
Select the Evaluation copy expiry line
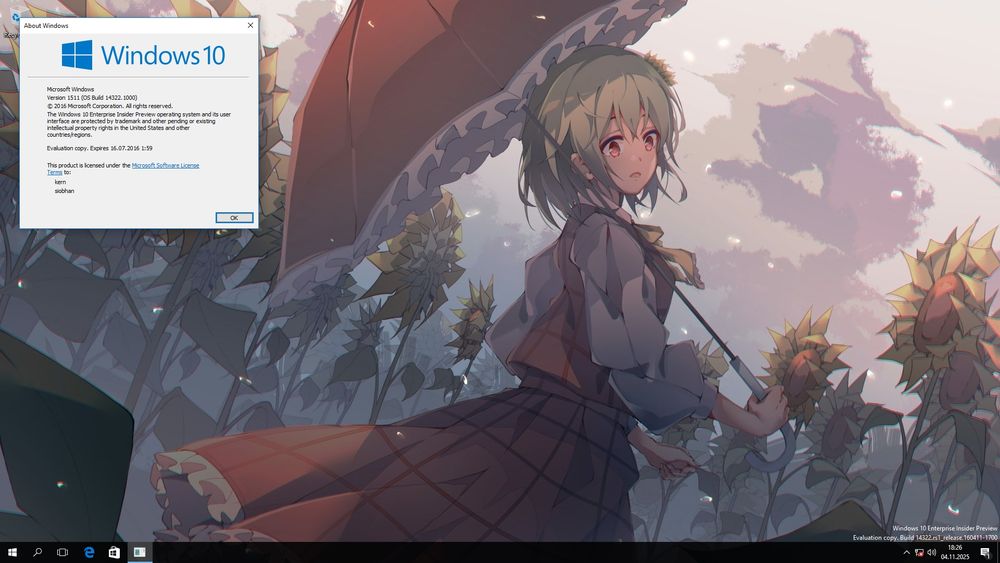pos(99,148)
